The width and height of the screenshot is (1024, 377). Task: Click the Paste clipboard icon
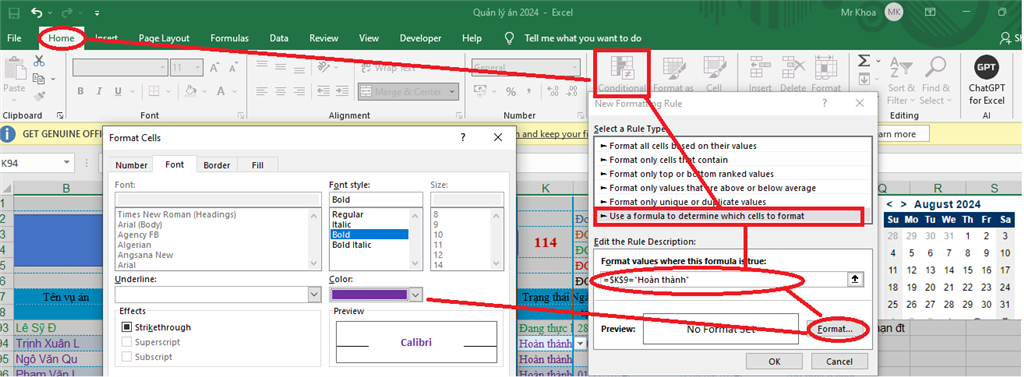coord(14,69)
